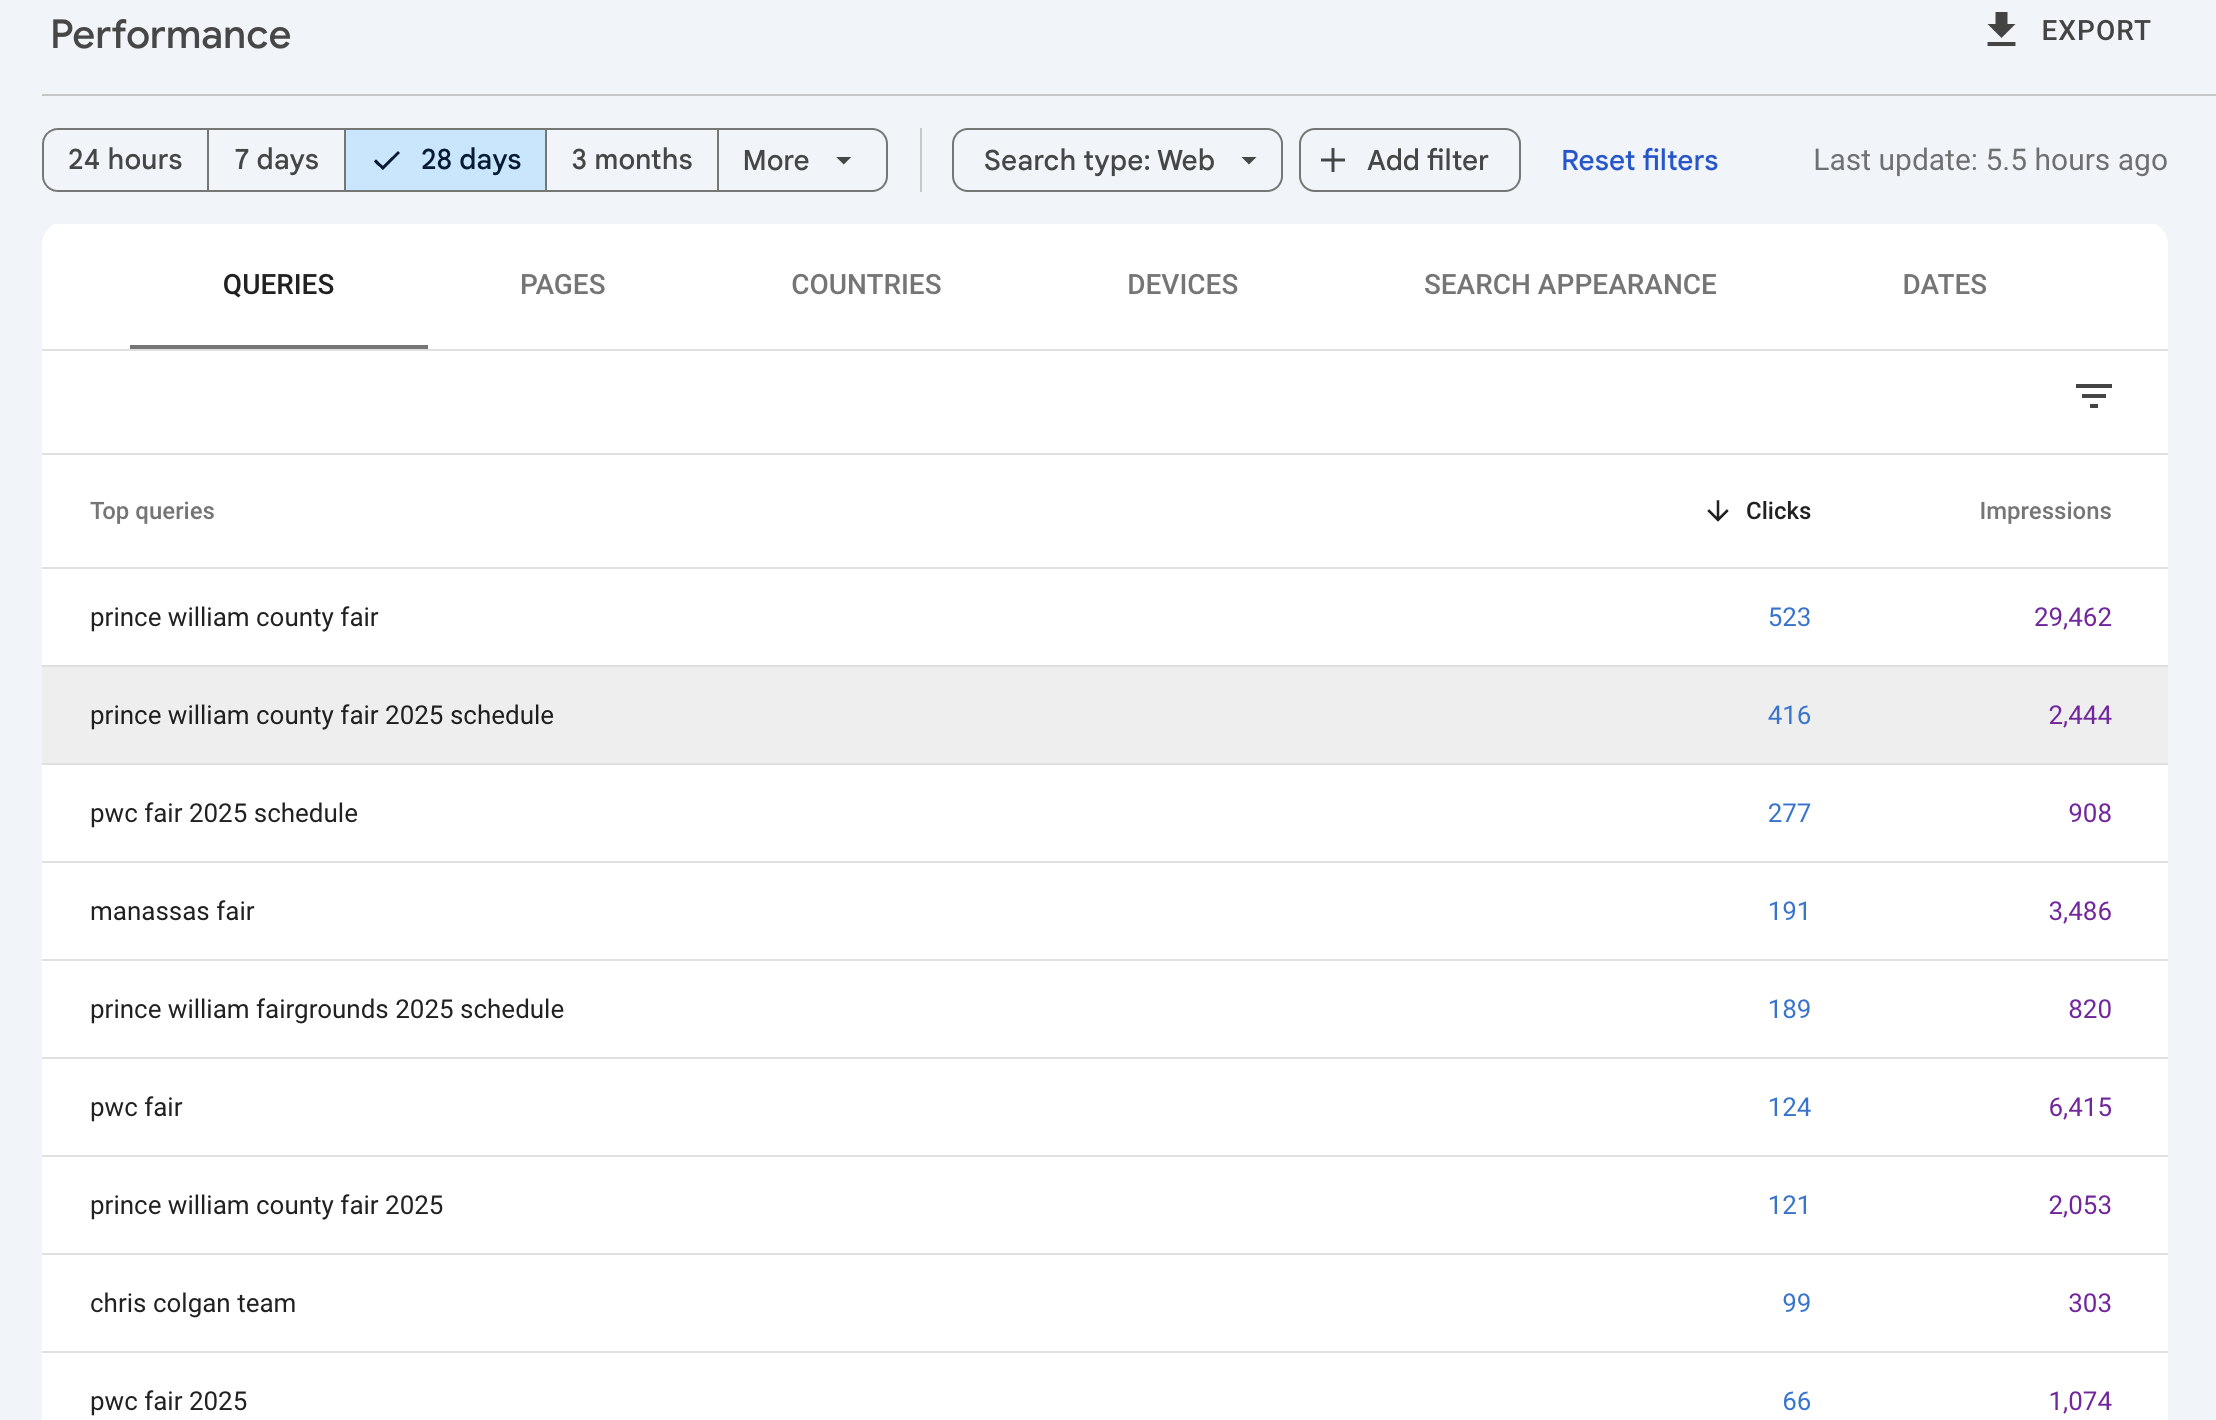Image resolution: width=2216 pixels, height=1420 pixels.
Task: Open the chris colgan team query row
Action: (193, 1303)
